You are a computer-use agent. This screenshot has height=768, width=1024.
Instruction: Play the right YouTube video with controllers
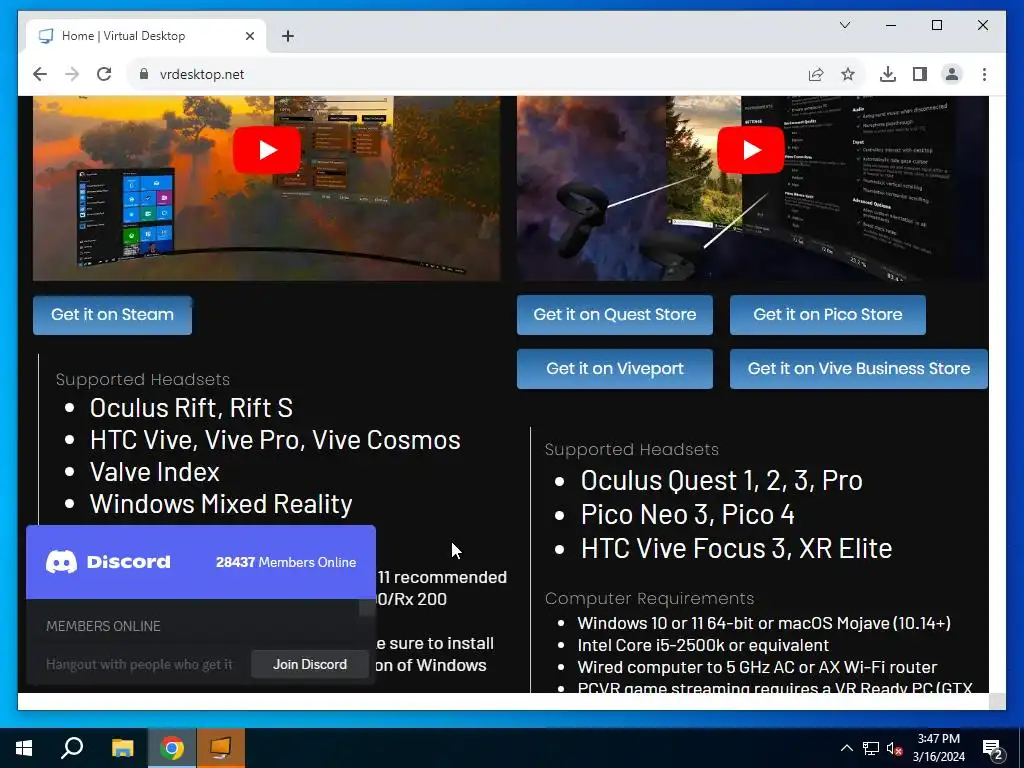pyautogui.click(x=750, y=150)
